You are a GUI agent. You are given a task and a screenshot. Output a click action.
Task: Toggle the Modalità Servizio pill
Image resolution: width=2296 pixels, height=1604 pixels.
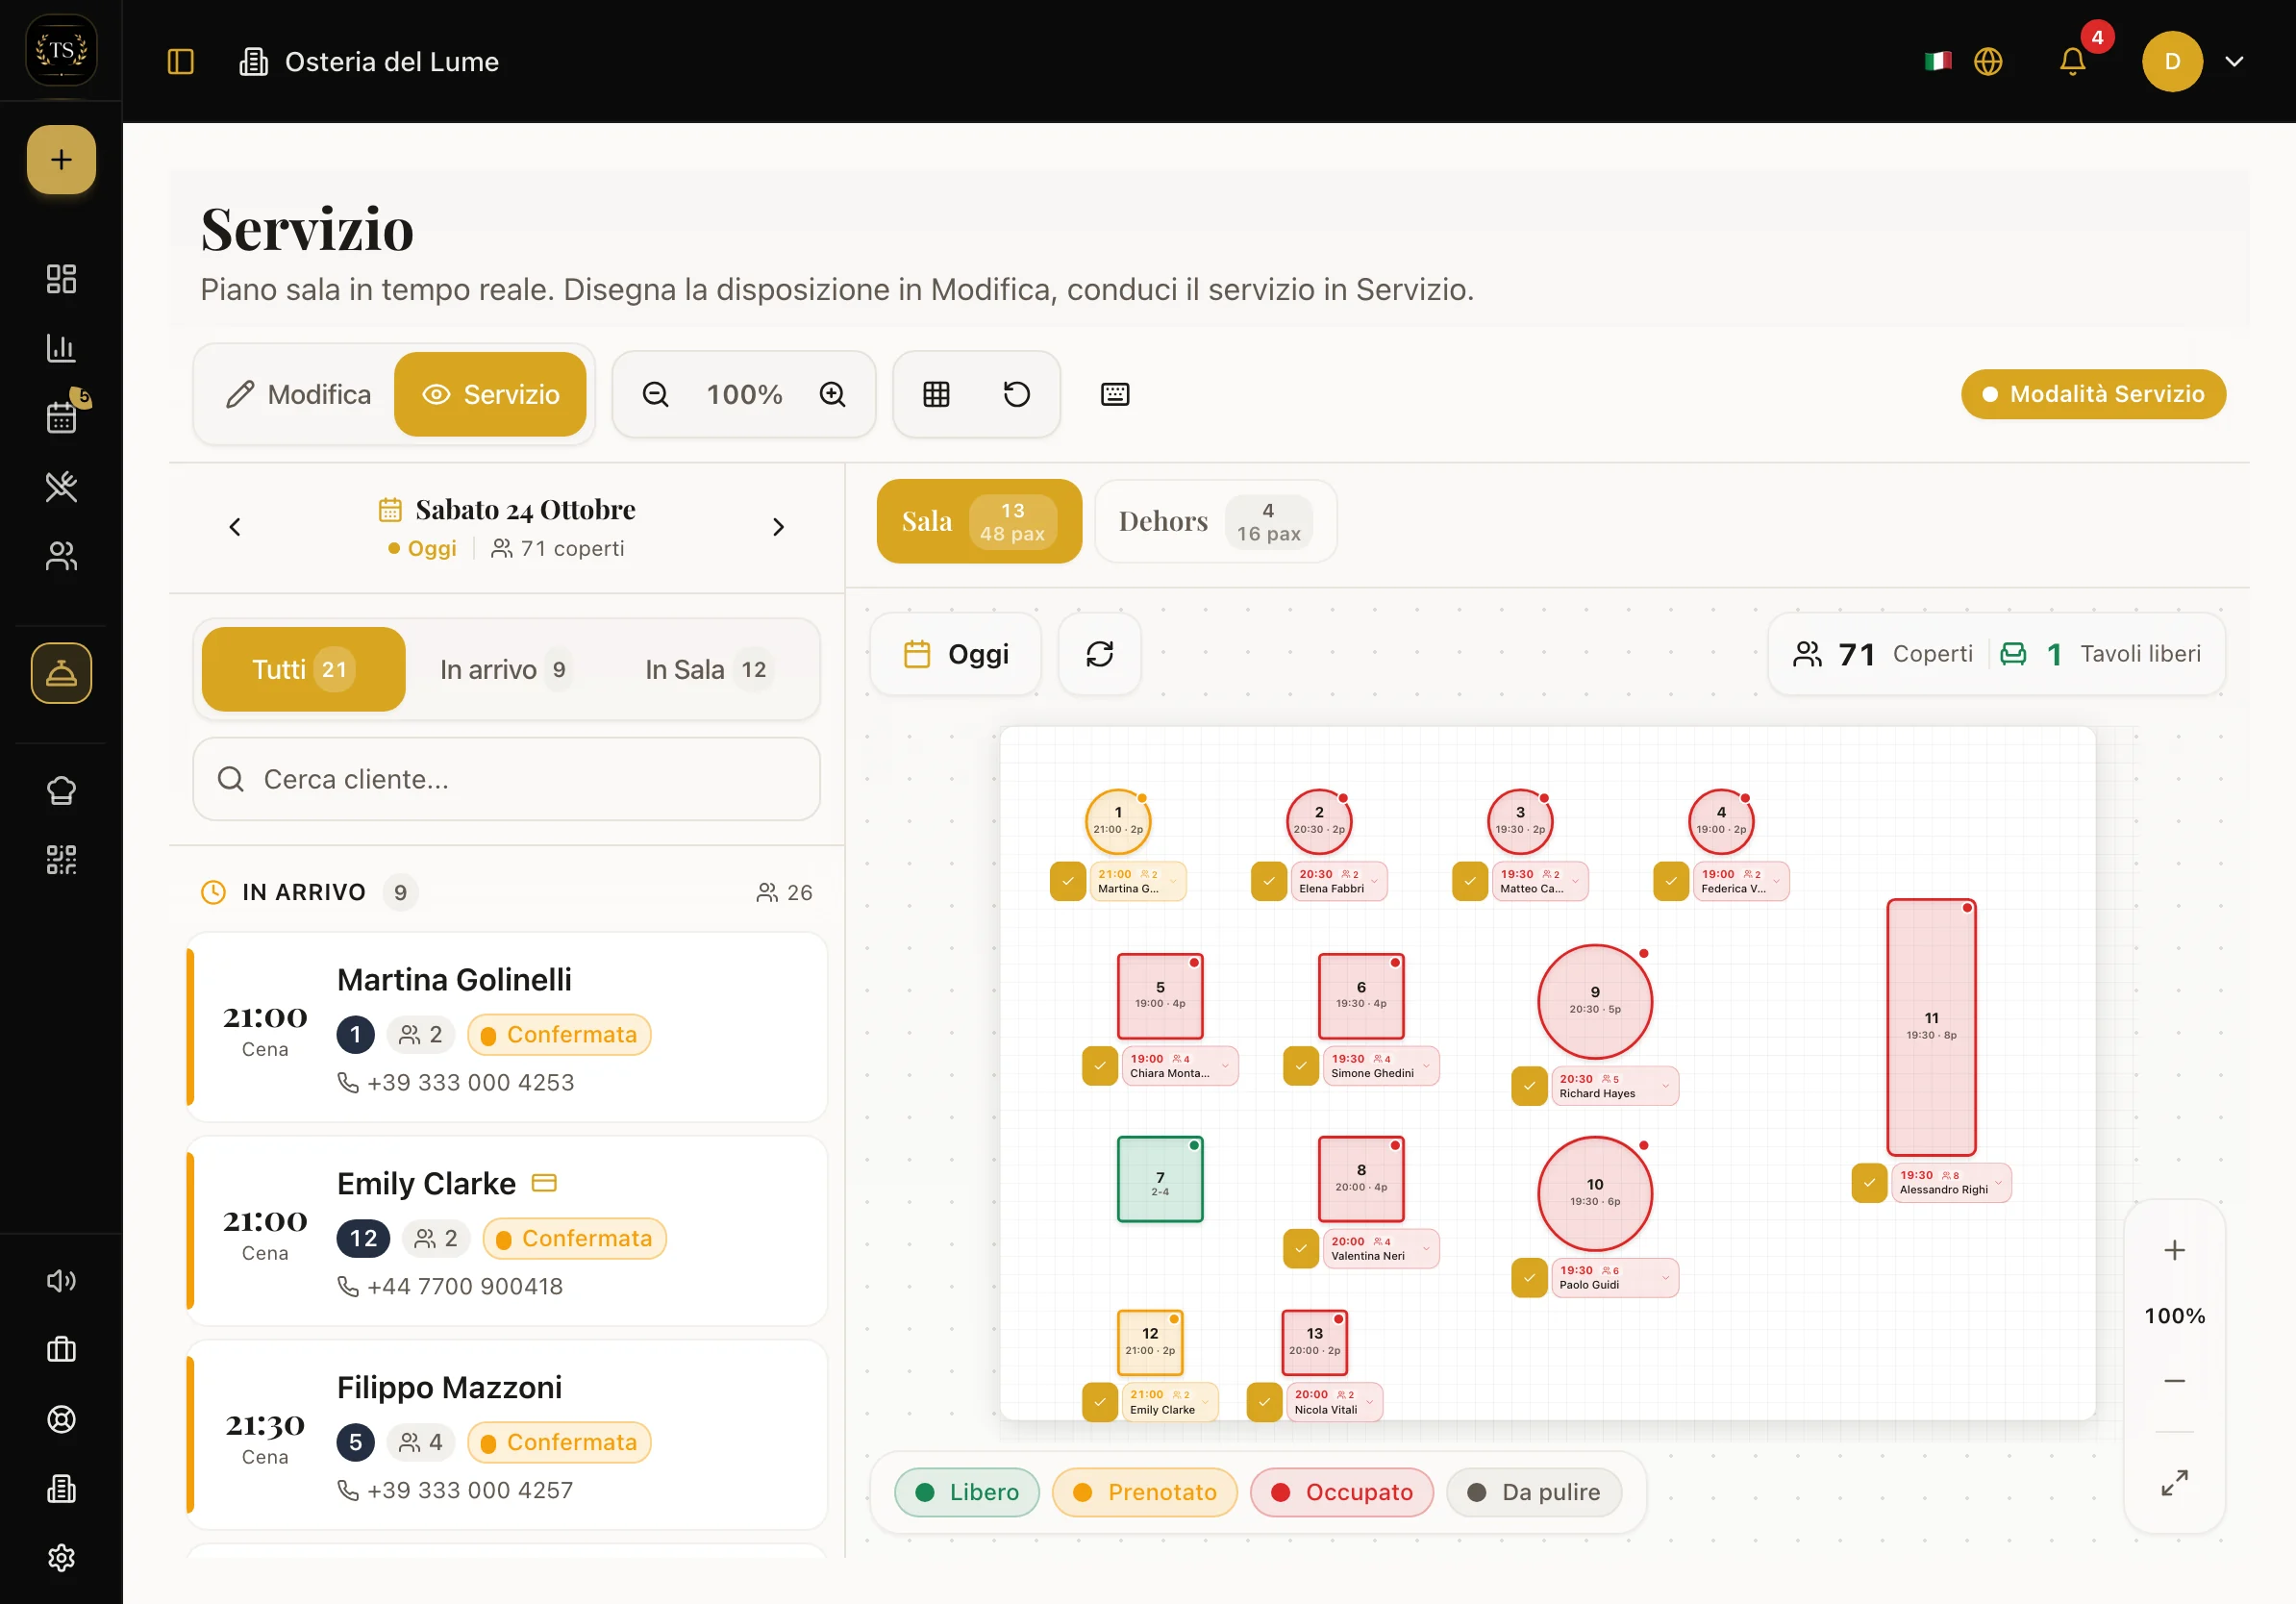[x=2093, y=394]
